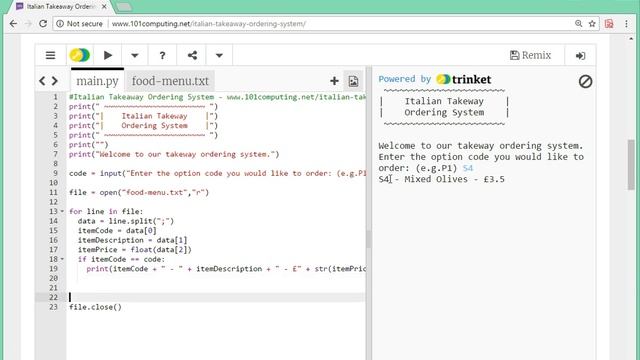Expand the run options dropdown arrow
The image size is (640, 360).
point(135,56)
